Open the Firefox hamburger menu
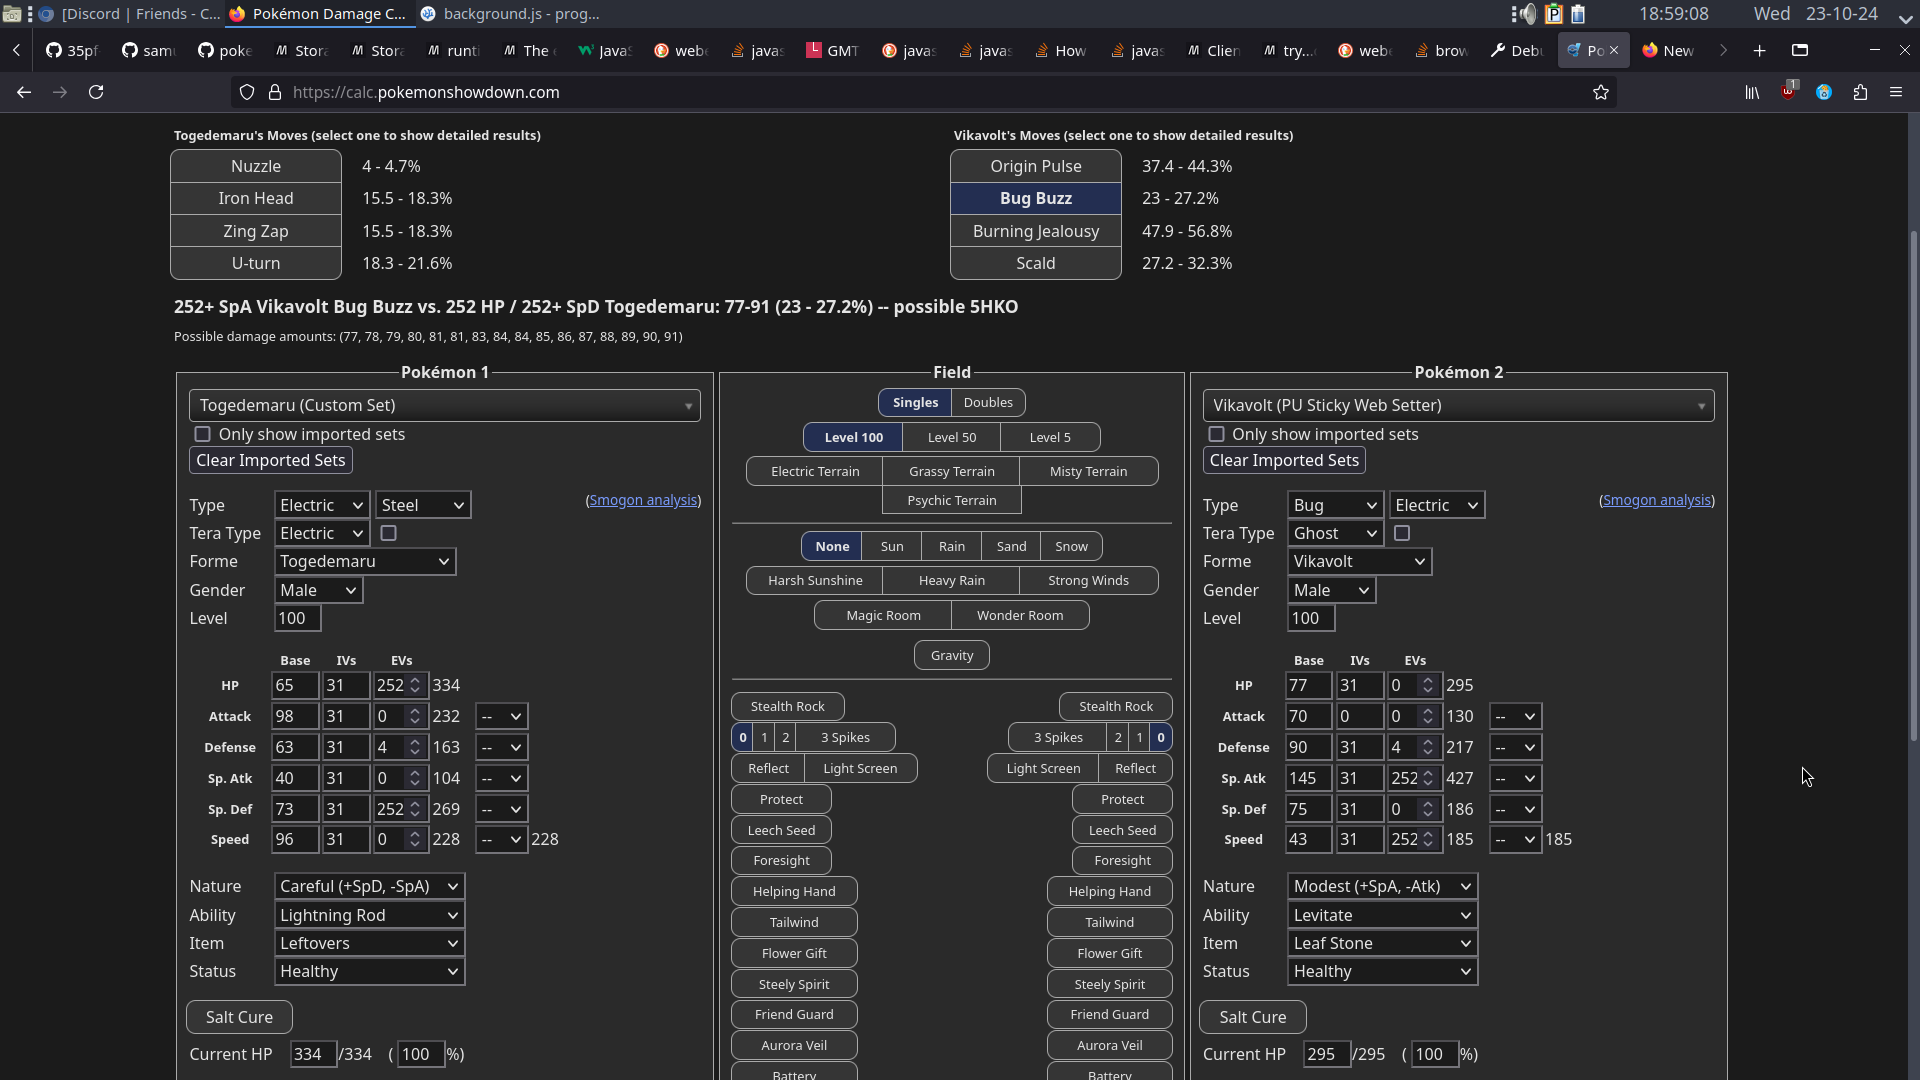This screenshot has width=1920, height=1080. pos(1896,92)
